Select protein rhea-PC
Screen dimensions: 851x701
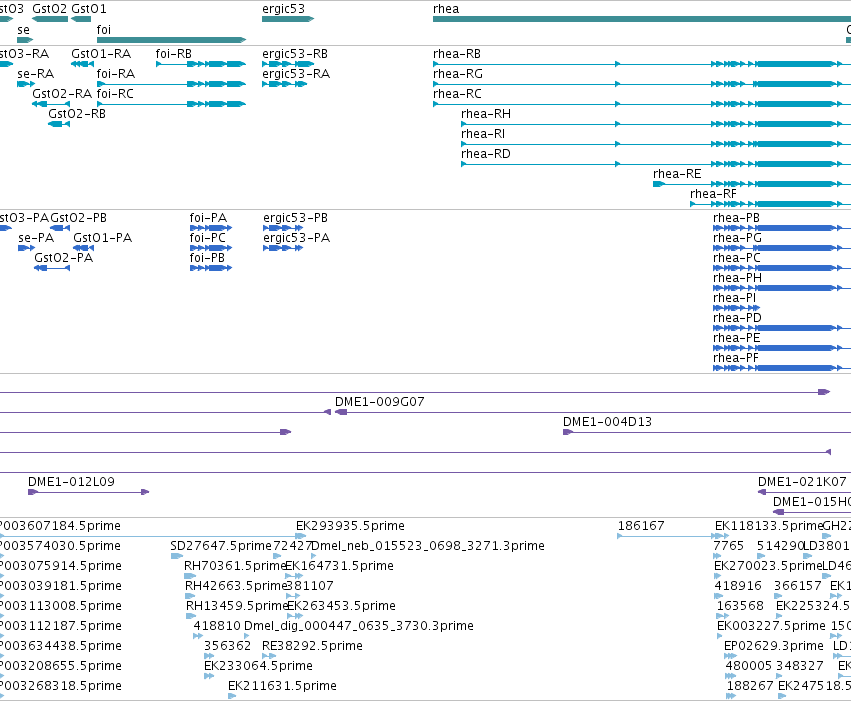[x=782, y=268]
